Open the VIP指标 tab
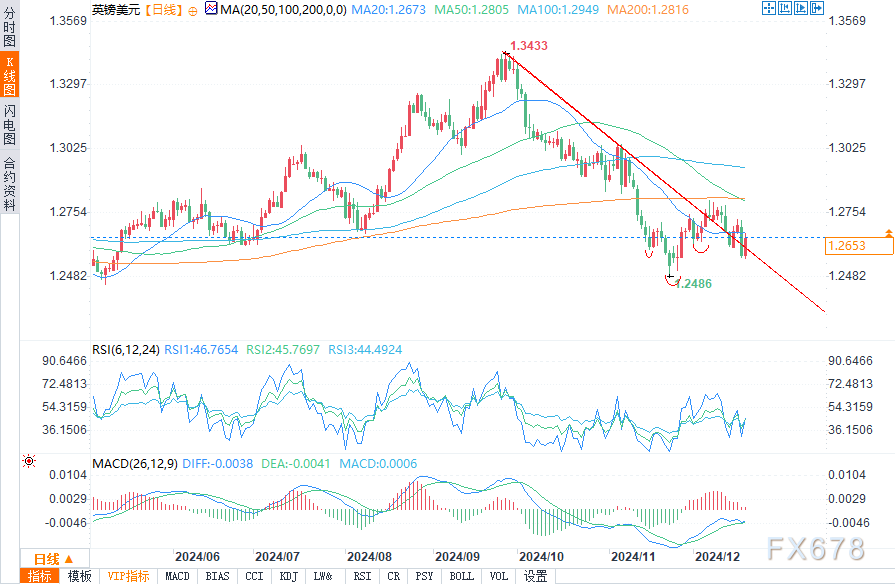This screenshot has height=584, width=895. (128, 576)
